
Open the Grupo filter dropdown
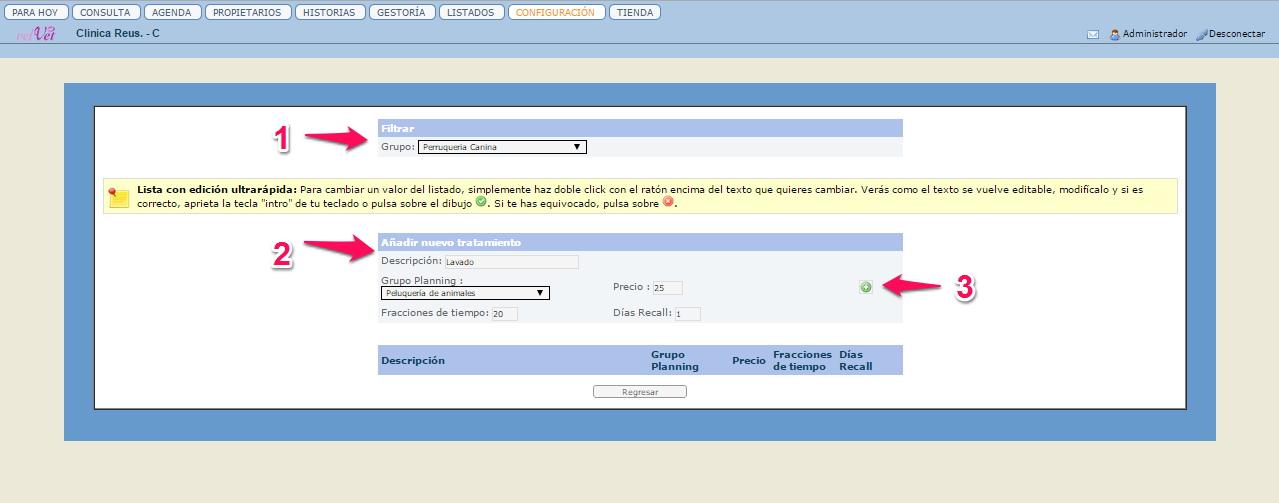coord(502,147)
